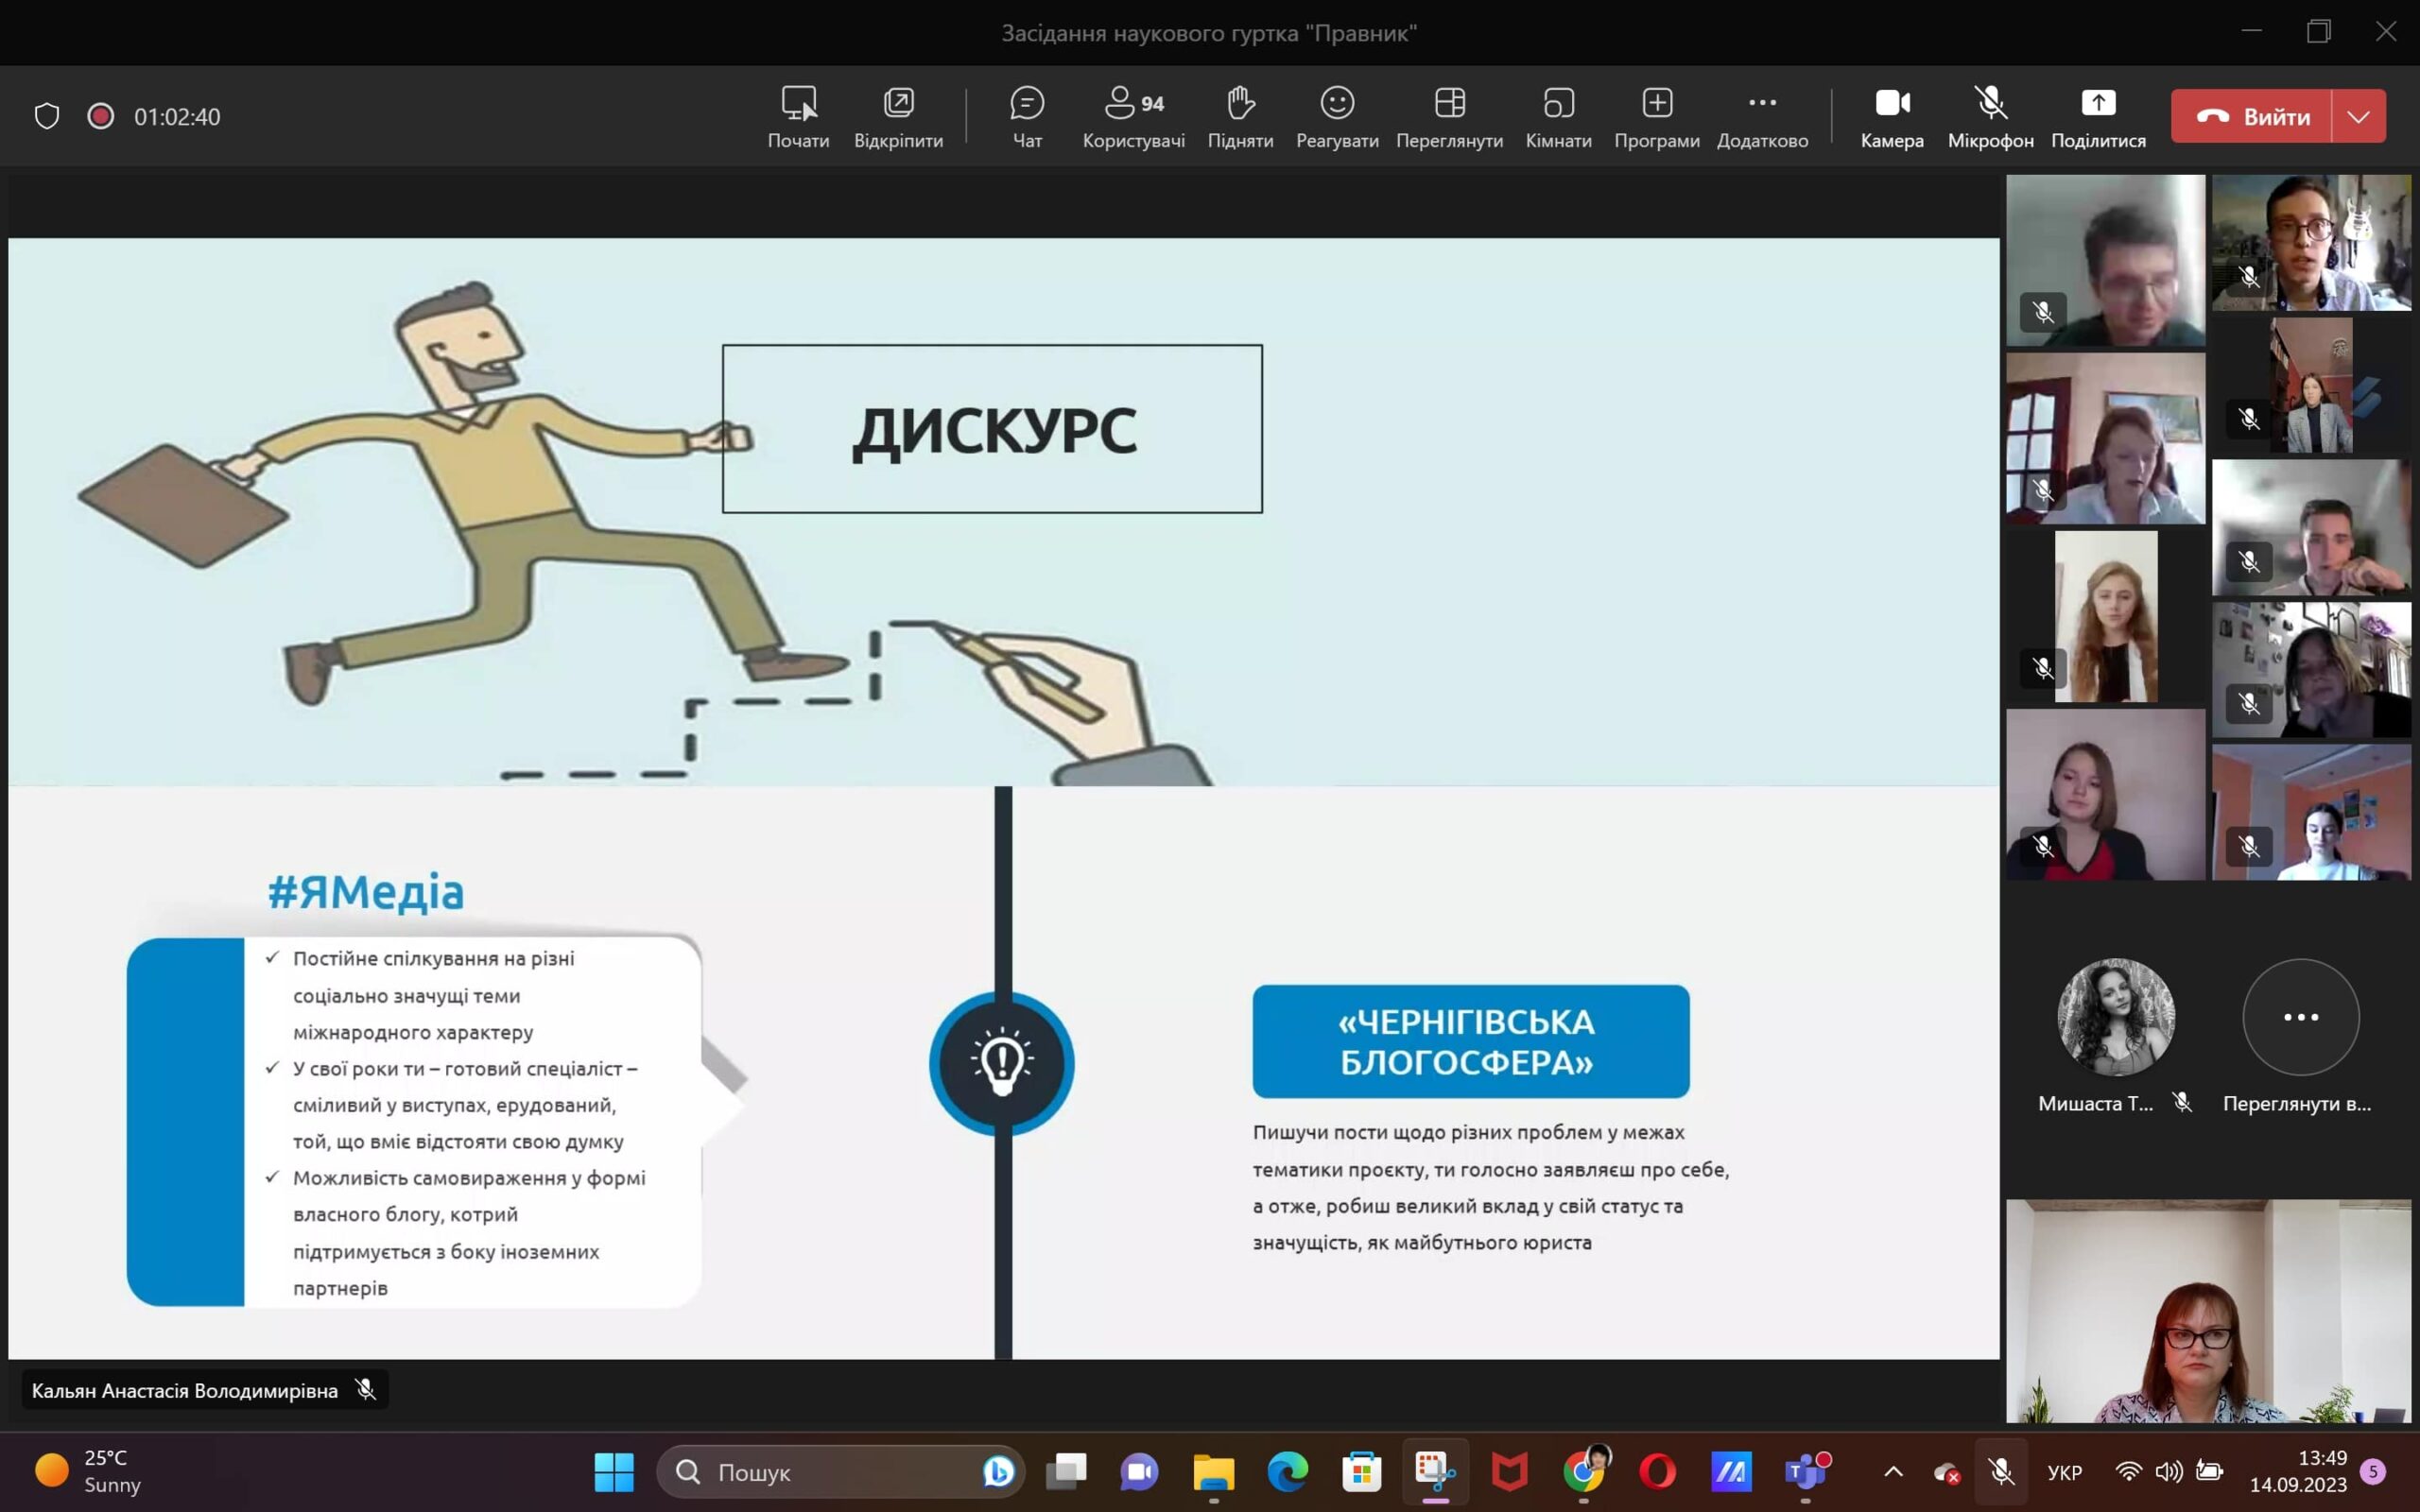This screenshot has width=2420, height=1512.
Task: Toggle the Мікрофон mute in Teams toolbar
Action: pos(1990,117)
